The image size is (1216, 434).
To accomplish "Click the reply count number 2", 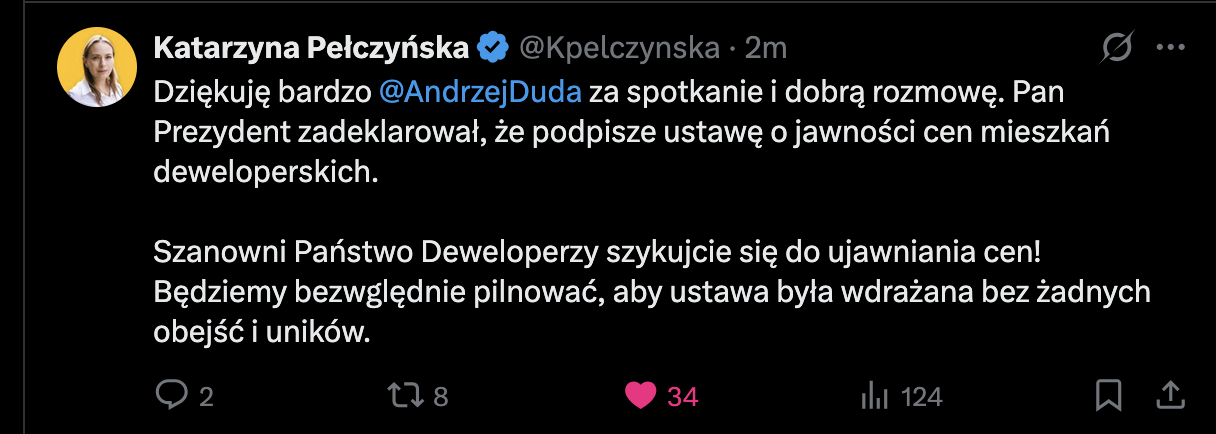I will pyautogui.click(x=206, y=397).
